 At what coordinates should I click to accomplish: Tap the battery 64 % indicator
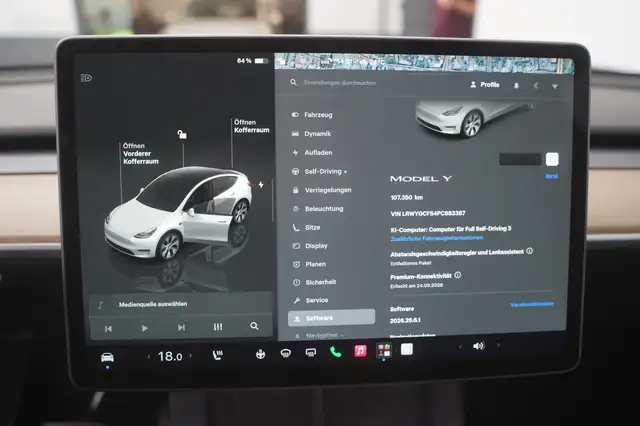point(252,61)
